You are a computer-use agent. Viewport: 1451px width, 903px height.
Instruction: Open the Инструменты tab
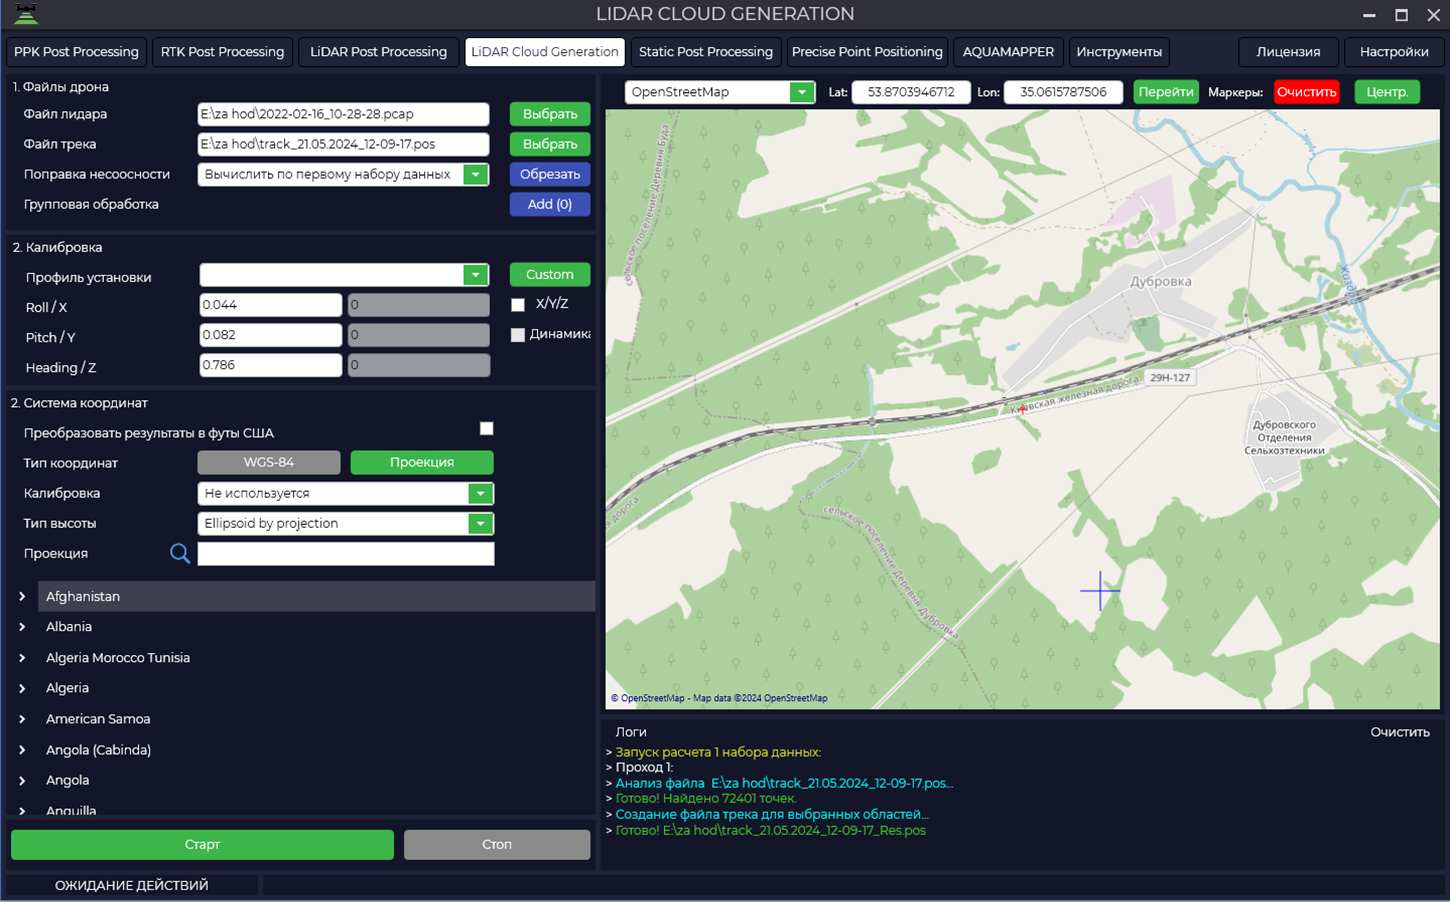1119,52
